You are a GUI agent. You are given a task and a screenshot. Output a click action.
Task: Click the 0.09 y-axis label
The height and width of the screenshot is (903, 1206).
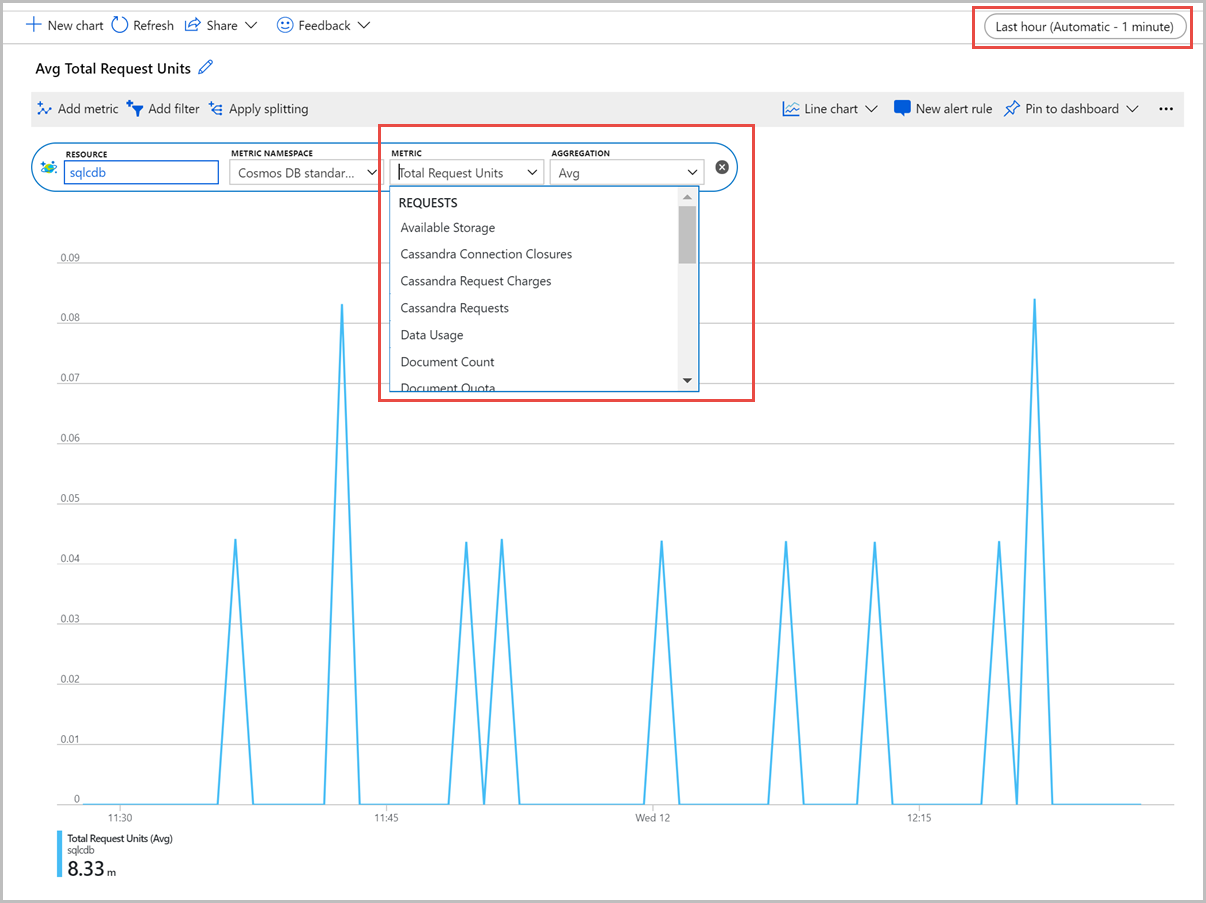tap(69, 258)
